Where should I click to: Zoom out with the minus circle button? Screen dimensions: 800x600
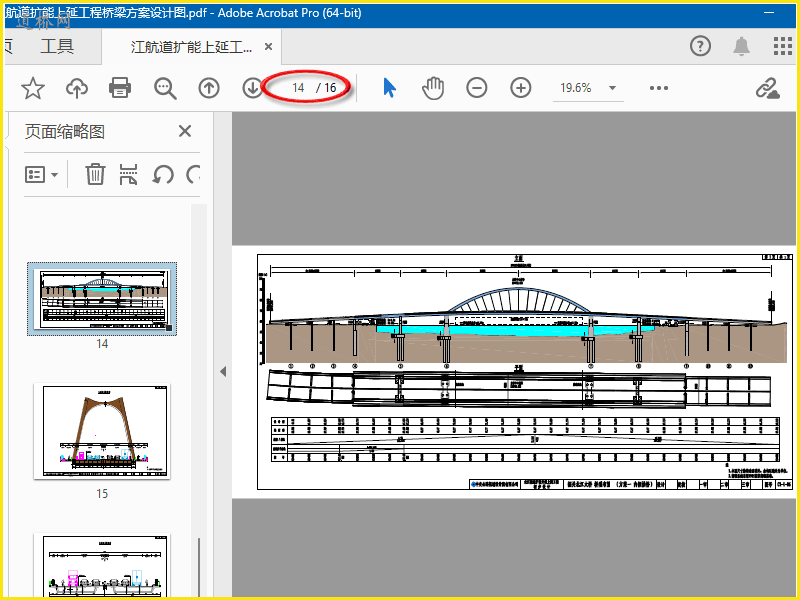pos(477,88)
